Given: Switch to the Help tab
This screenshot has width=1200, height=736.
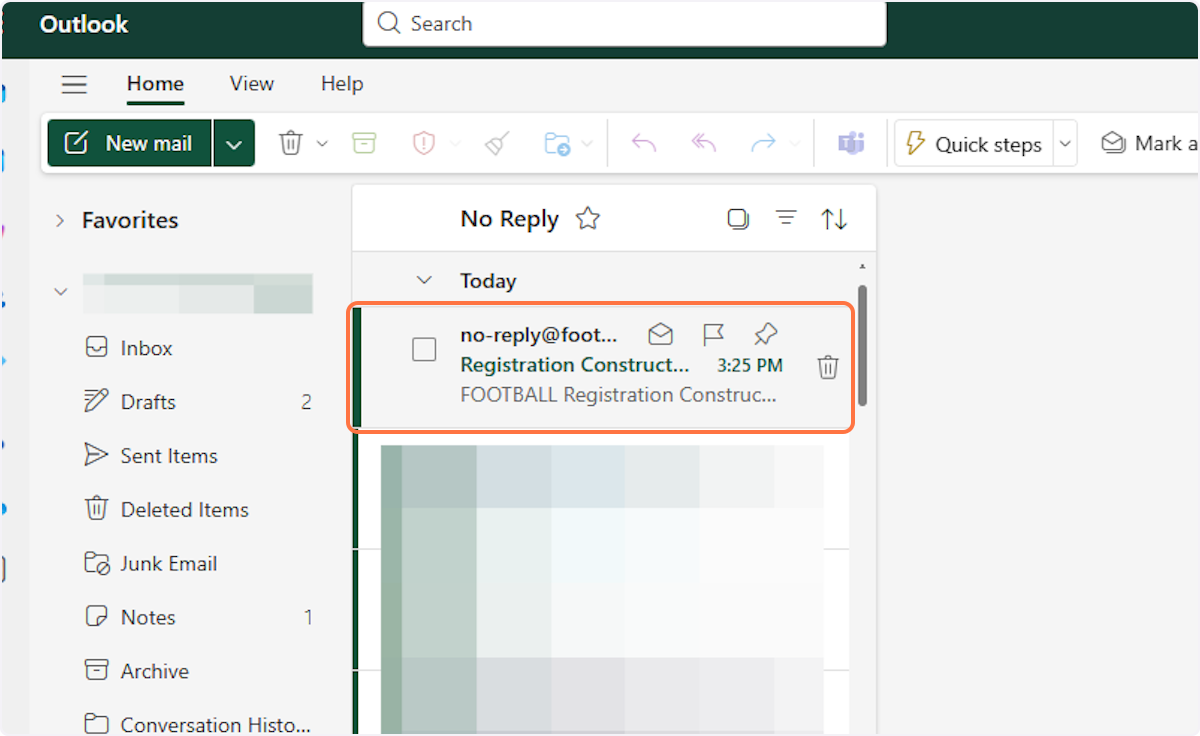Looking at the screenshot, I should coord(342,84).
